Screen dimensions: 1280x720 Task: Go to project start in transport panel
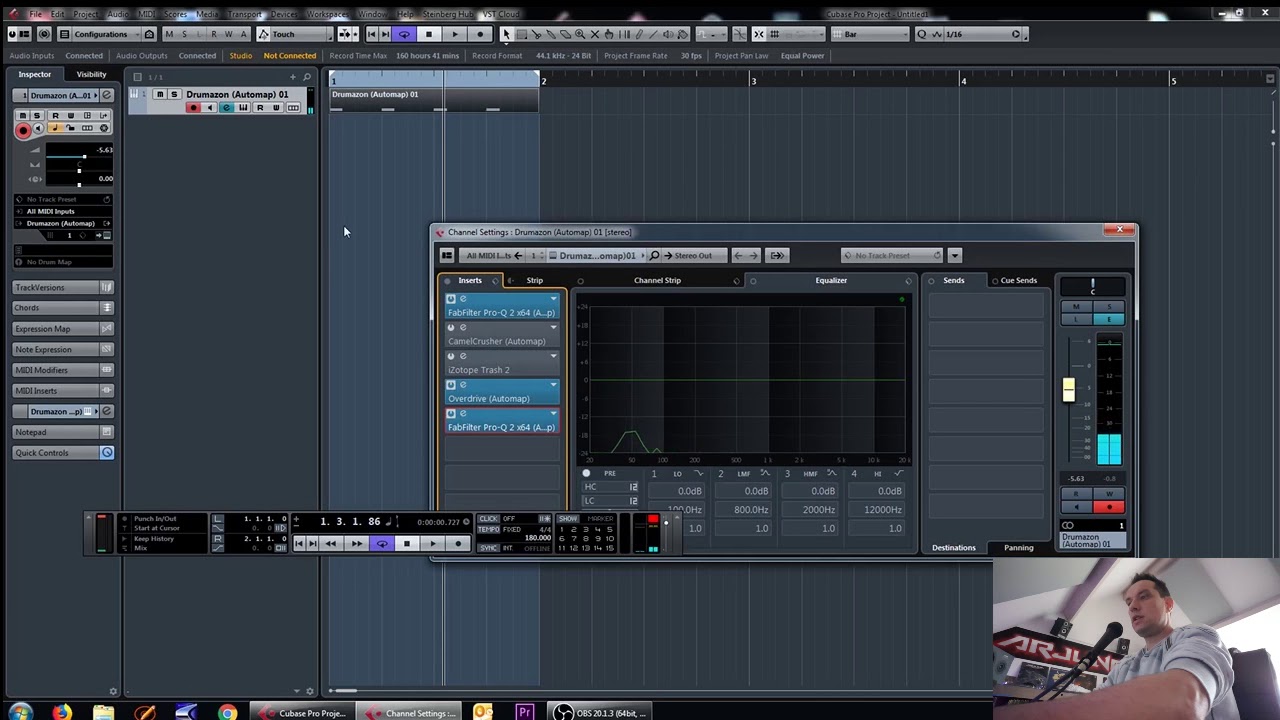click(x=299, y=544)
